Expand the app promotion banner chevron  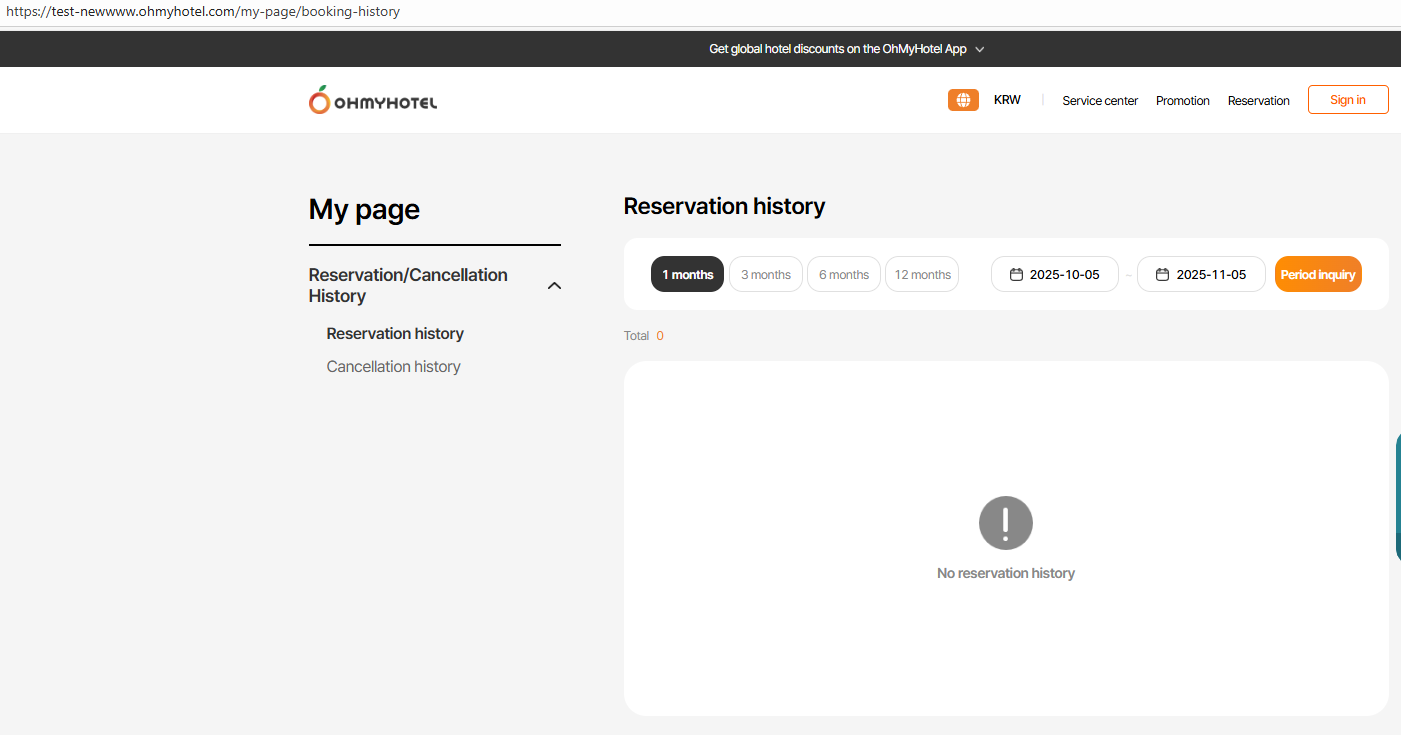pyautogui.click(x=980, y=49)
